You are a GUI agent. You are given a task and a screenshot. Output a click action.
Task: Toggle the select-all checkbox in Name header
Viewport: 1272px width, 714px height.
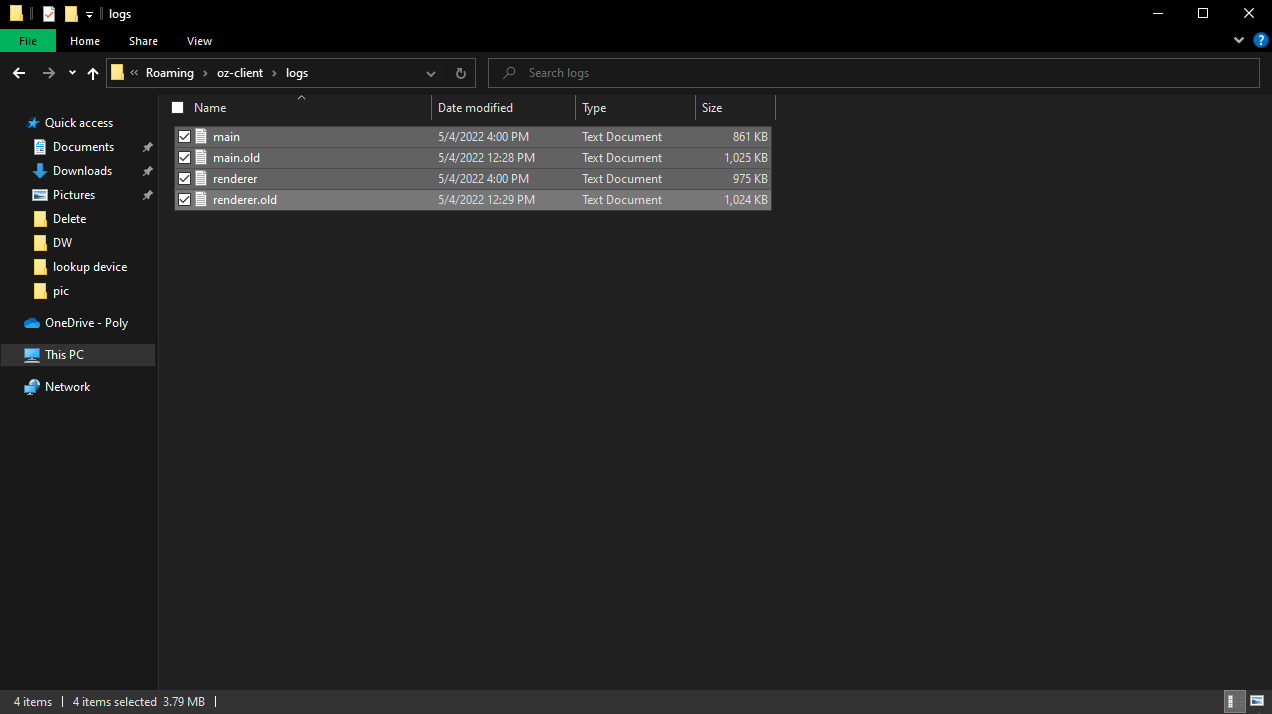click(x=177, y=107)
